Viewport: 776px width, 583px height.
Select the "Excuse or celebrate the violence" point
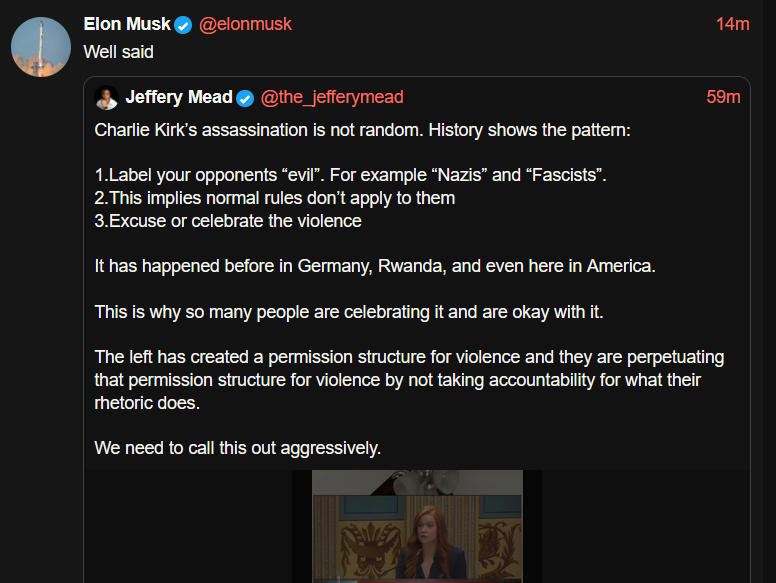(x=228, y=221)
